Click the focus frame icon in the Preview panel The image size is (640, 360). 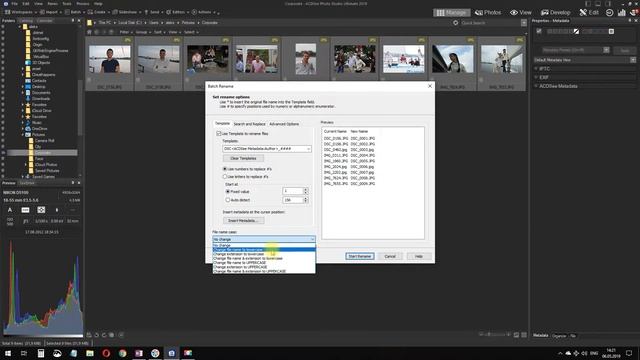(x=41, y=210)
